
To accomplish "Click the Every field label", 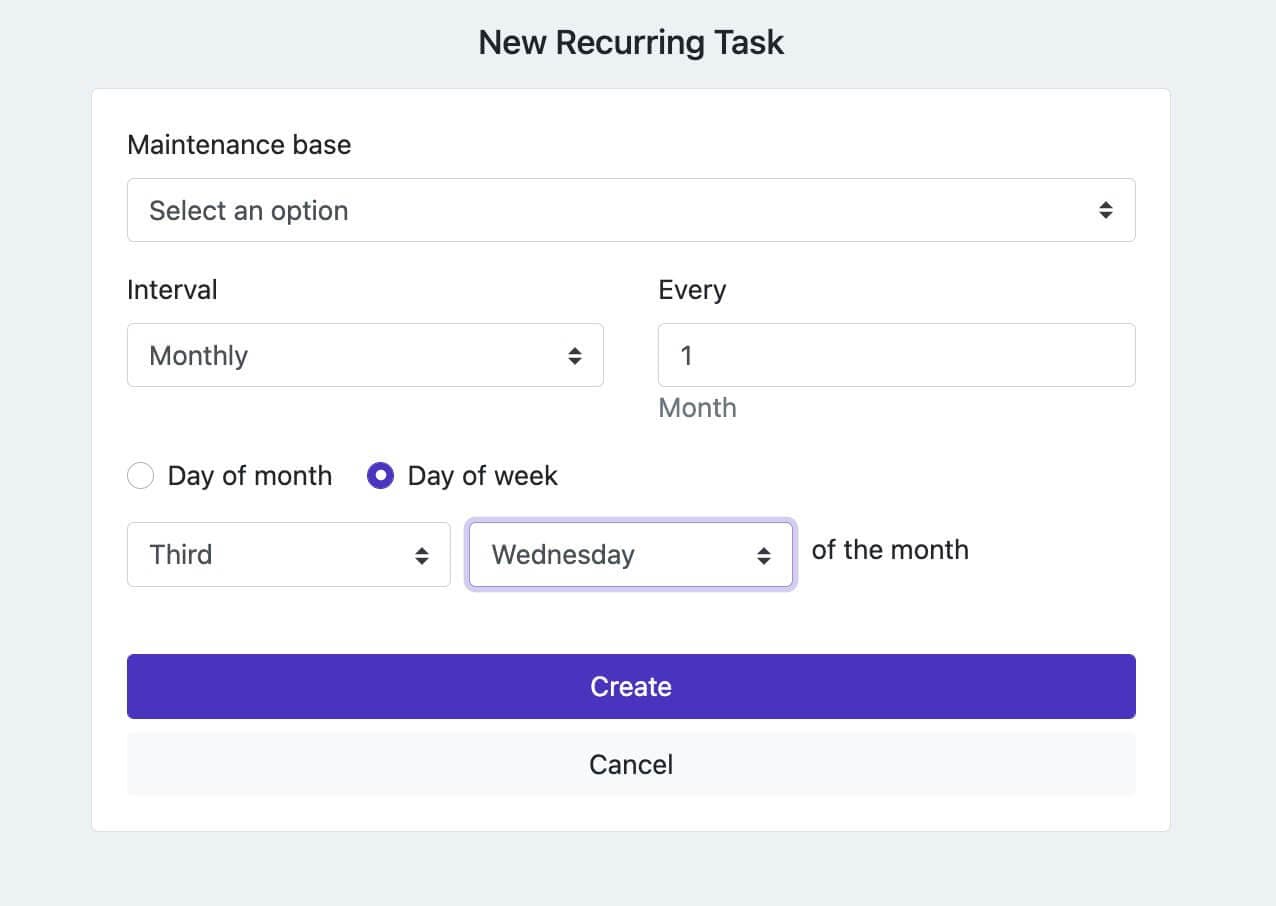I will tap(692, 290).
